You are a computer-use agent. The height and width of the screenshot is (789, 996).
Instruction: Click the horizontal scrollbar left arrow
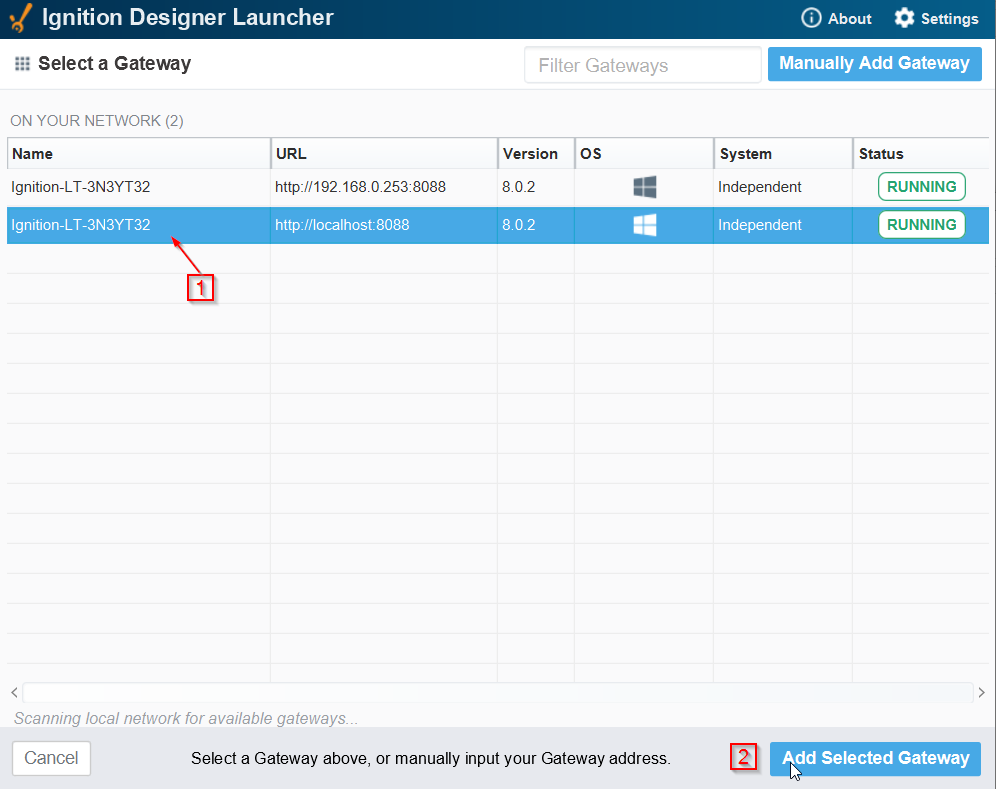tap(14, 692)
